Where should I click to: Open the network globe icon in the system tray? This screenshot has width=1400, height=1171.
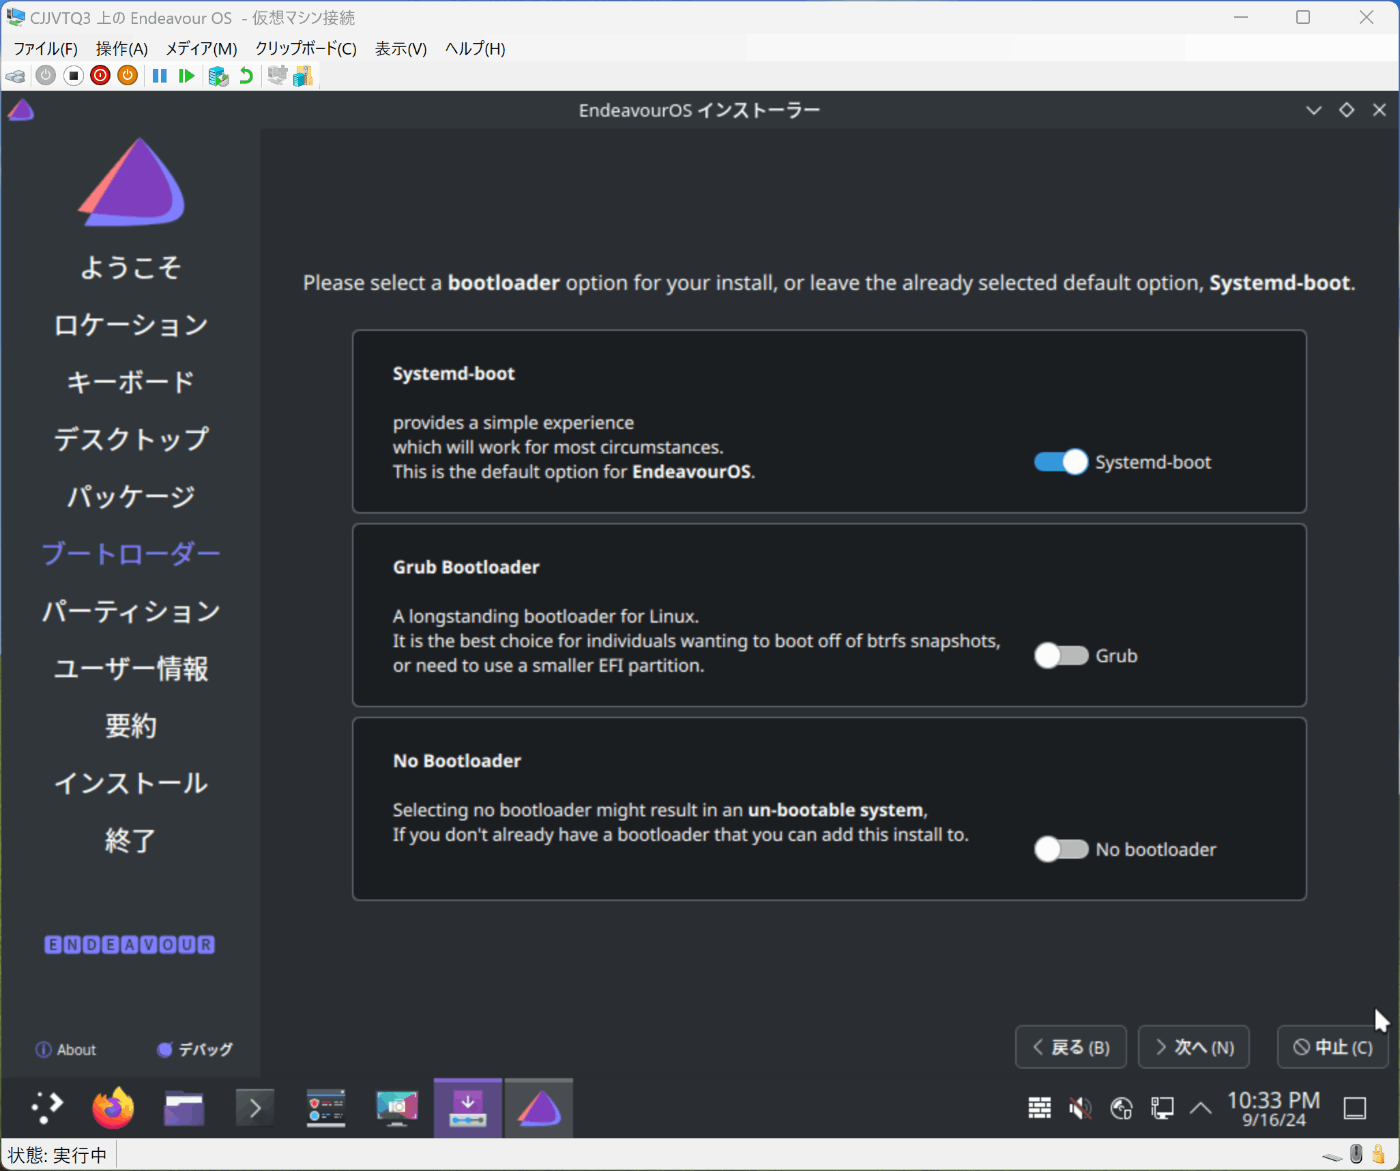click(1122, 1108)
